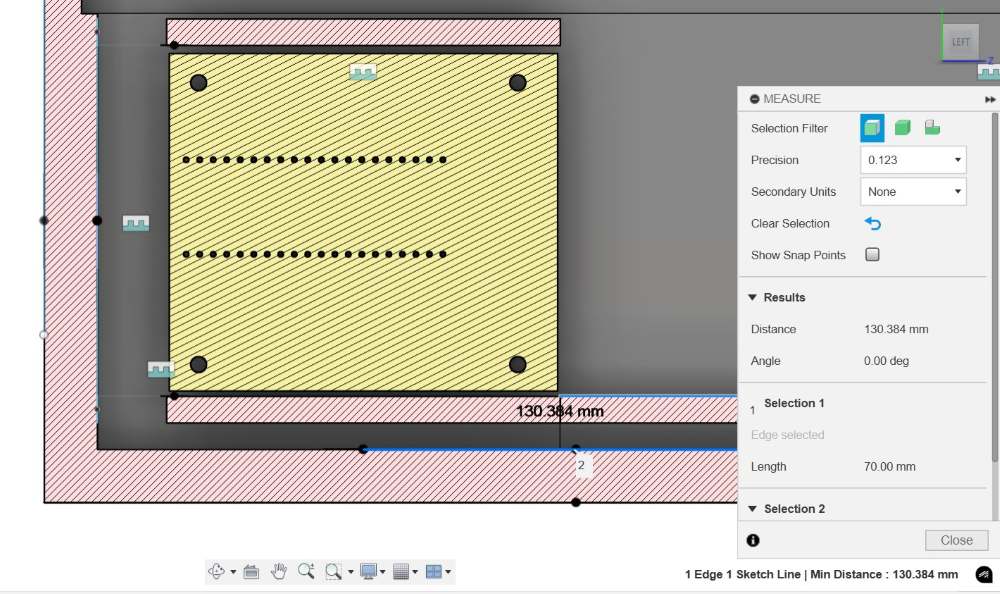Open the Zoom Window dropdown arrow
This screenshot has height=594, width=1000.
click(x=350, y=572)
